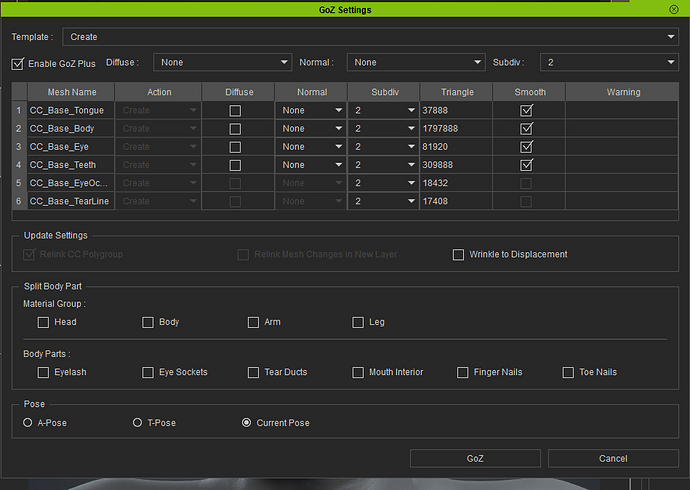
Task: Check the Eye Sockets body part
Action: pos(148,373)
